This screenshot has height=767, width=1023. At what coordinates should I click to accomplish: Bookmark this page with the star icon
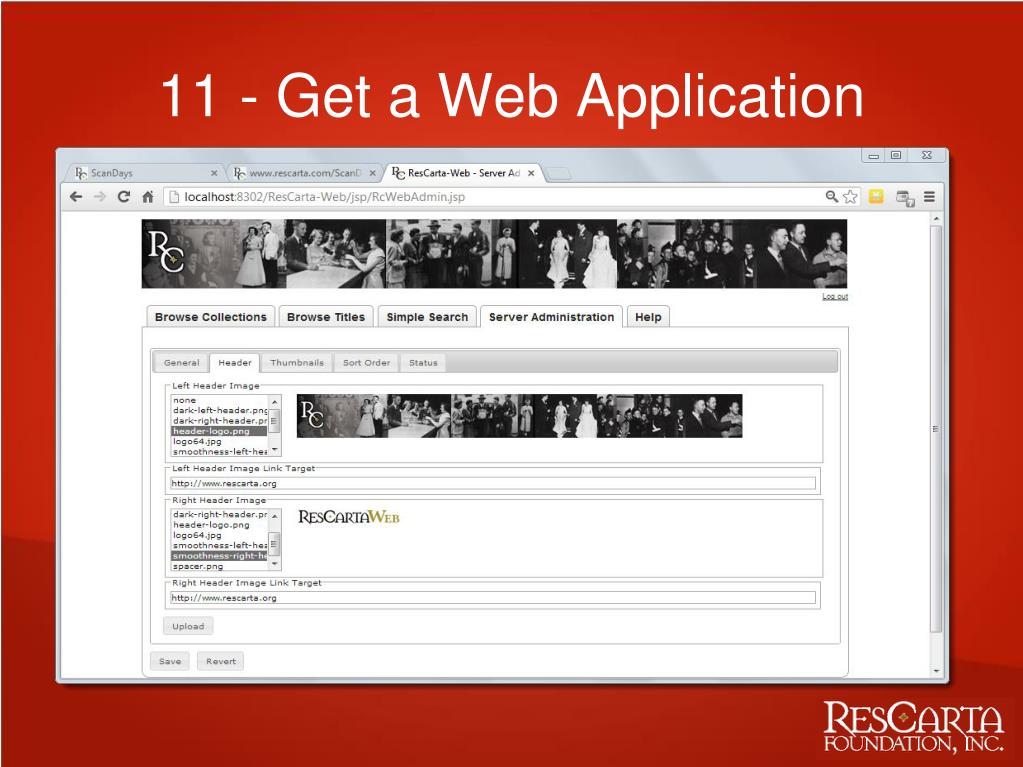point(850,196)
